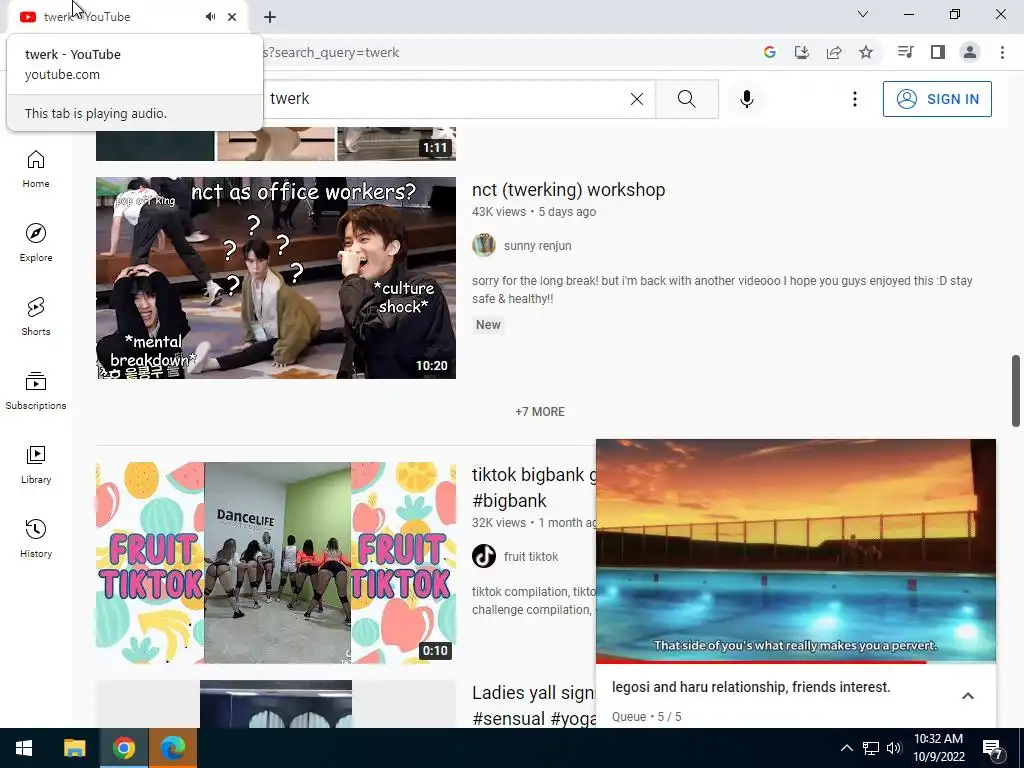Share this page icon
This screenshot has width=1024, height=768.
[x=834, y=52]
